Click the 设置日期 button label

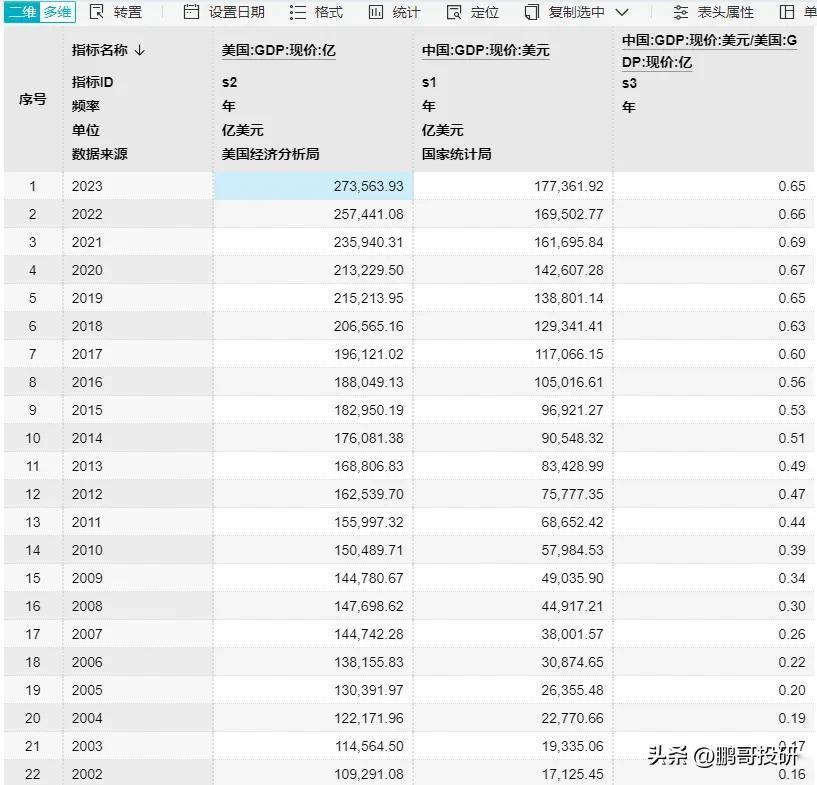point(237,11)
